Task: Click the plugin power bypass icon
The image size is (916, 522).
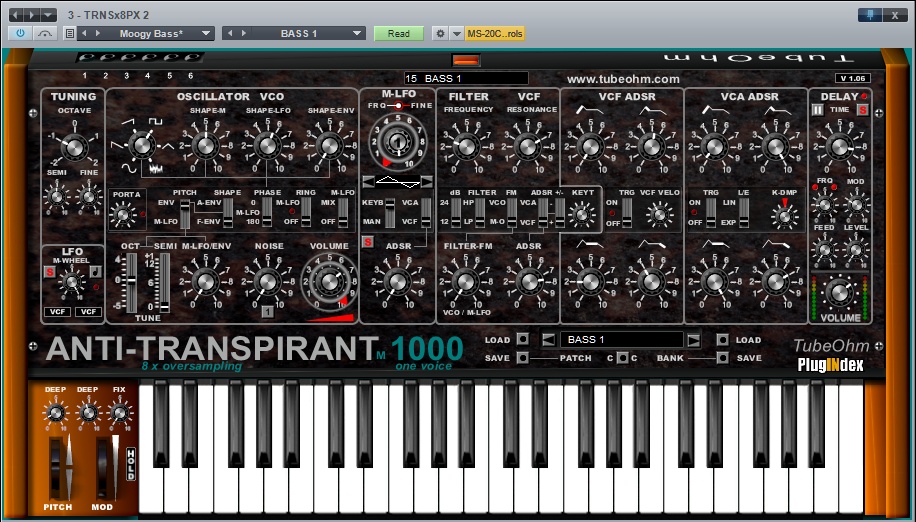Action: [20, 33]
